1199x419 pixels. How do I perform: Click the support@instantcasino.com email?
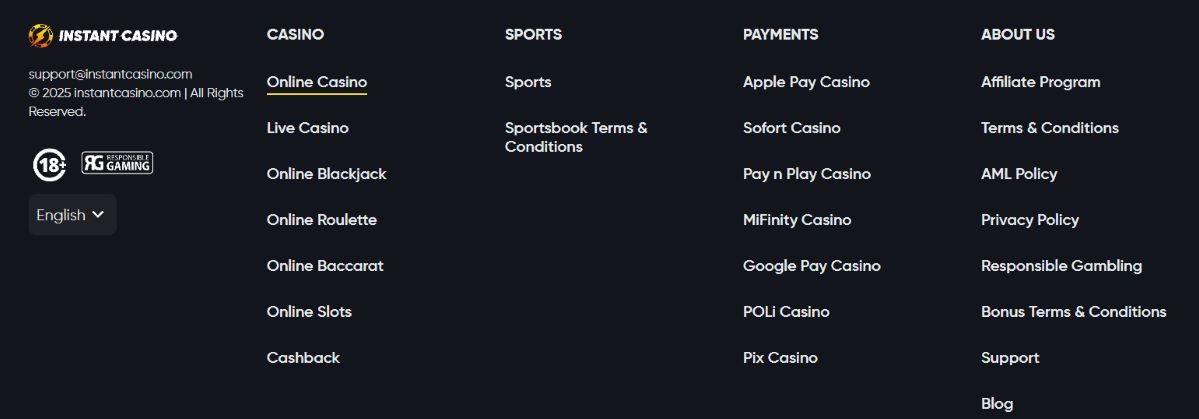pos(110,74)
